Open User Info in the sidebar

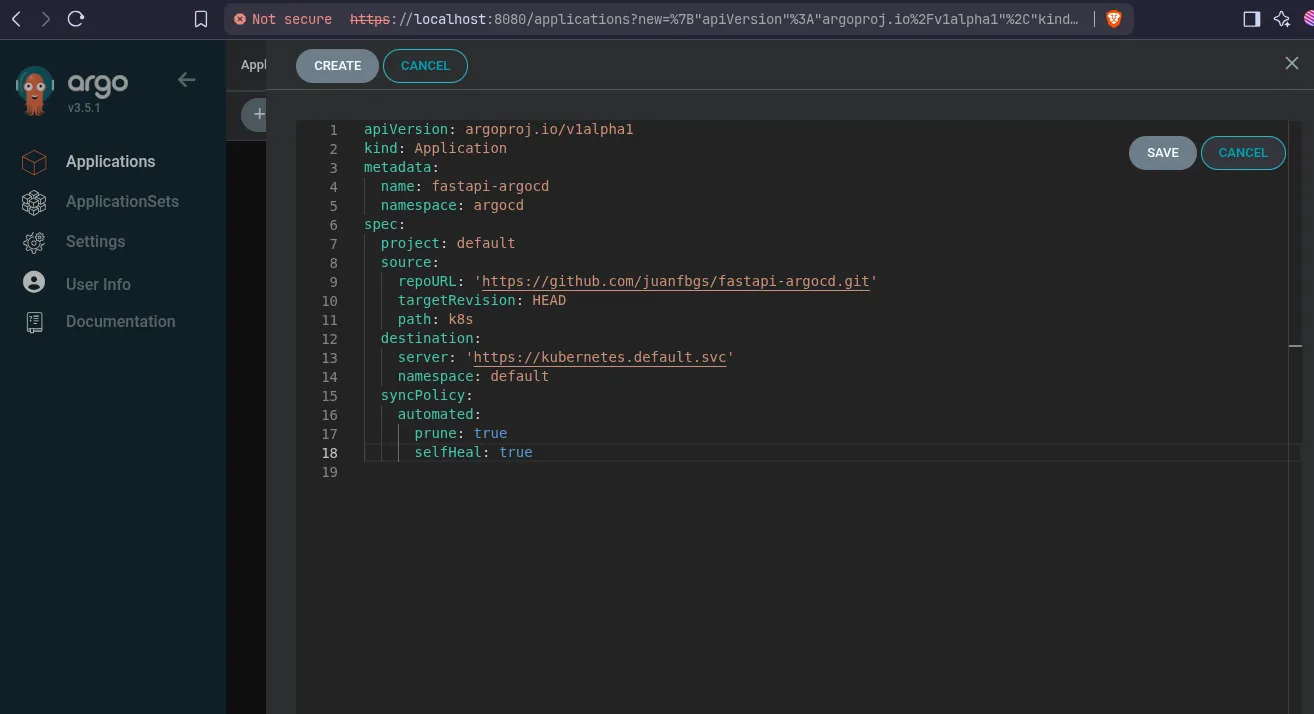pyautogui.click(x=98, y=284)
